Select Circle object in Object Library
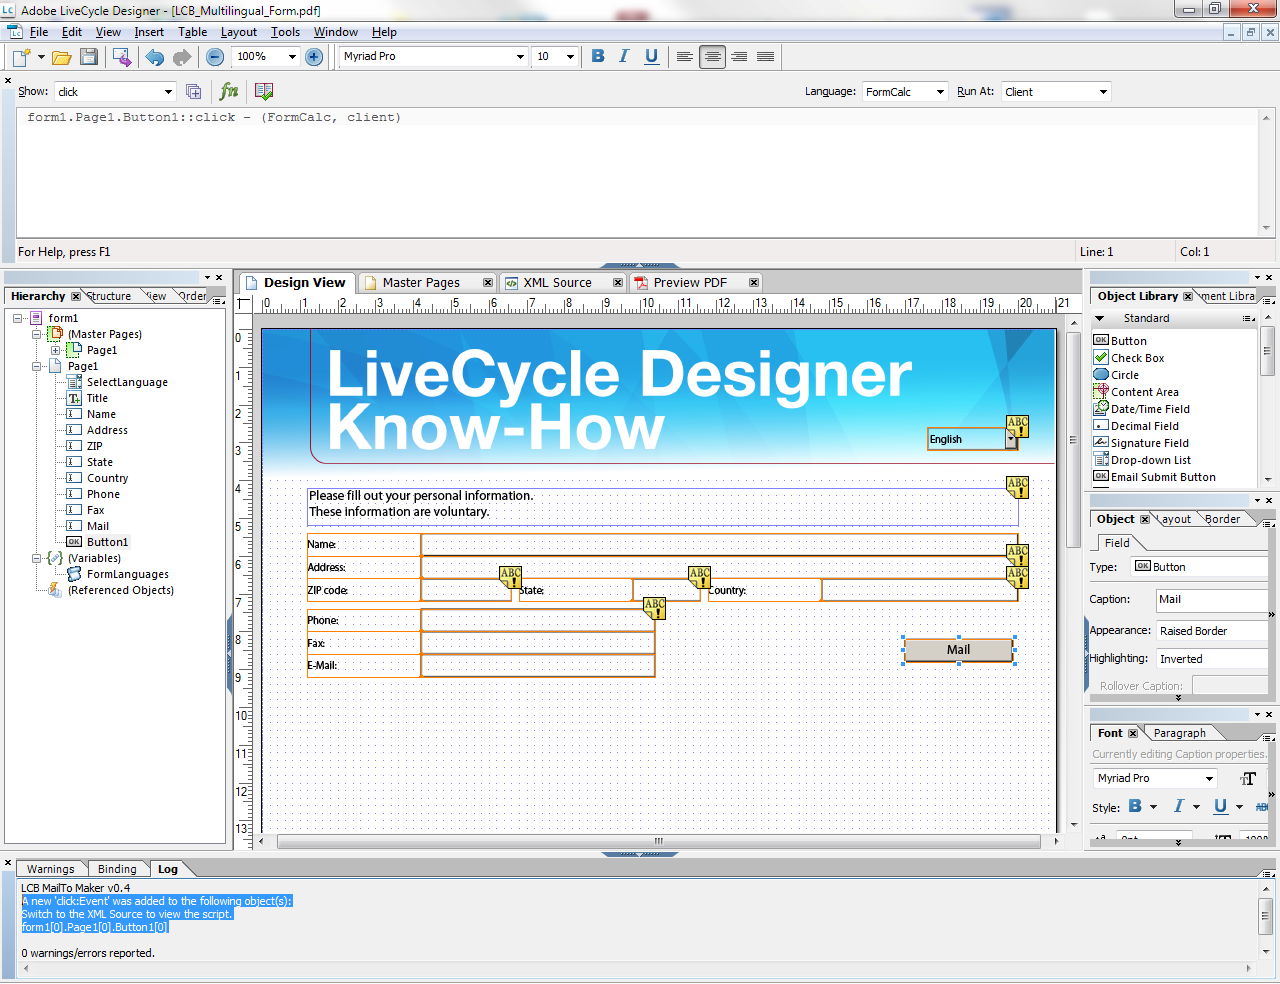Screen dimensions: 1280x984 [x=1125, y=375]
